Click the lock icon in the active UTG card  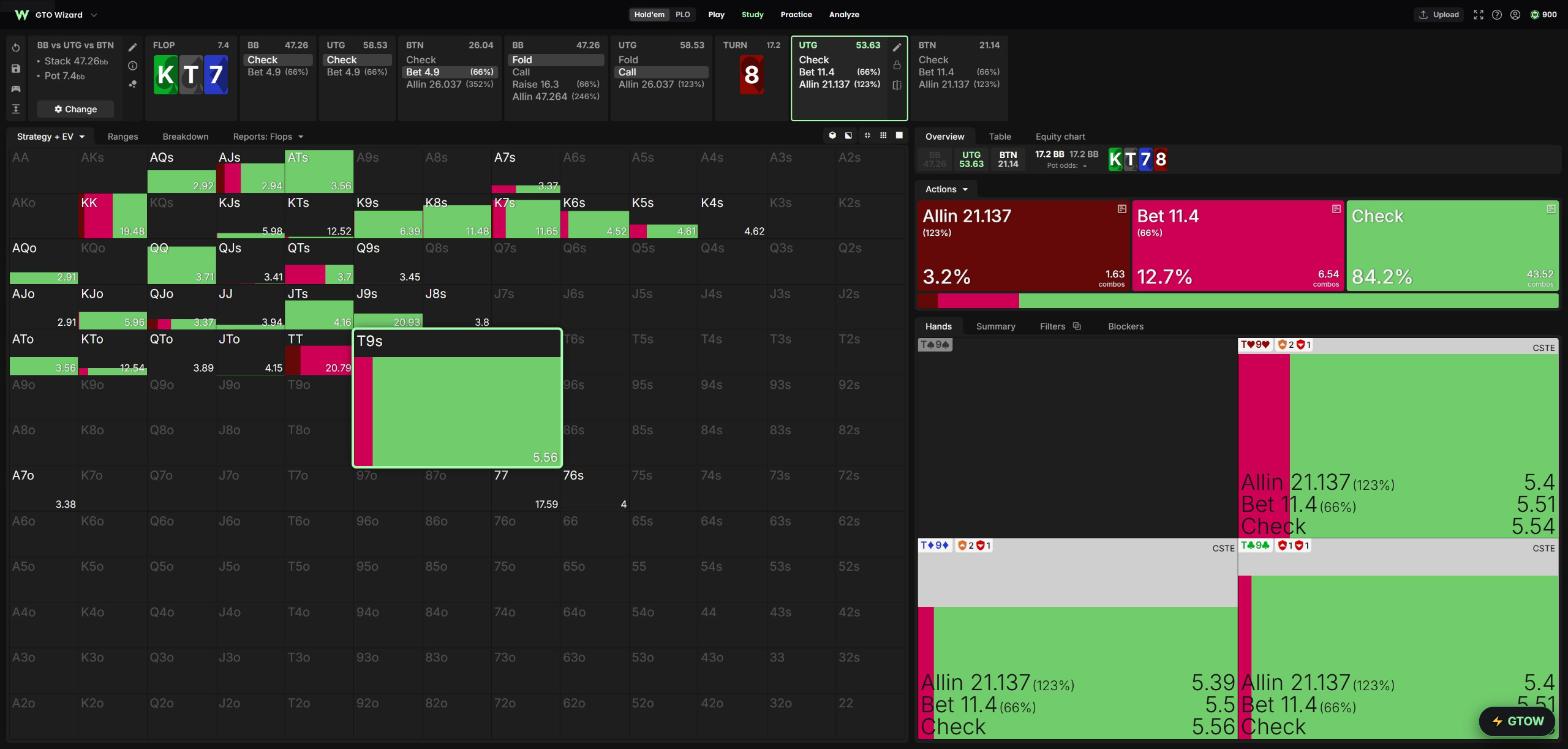pyautogui.click(x=897, y=66)
